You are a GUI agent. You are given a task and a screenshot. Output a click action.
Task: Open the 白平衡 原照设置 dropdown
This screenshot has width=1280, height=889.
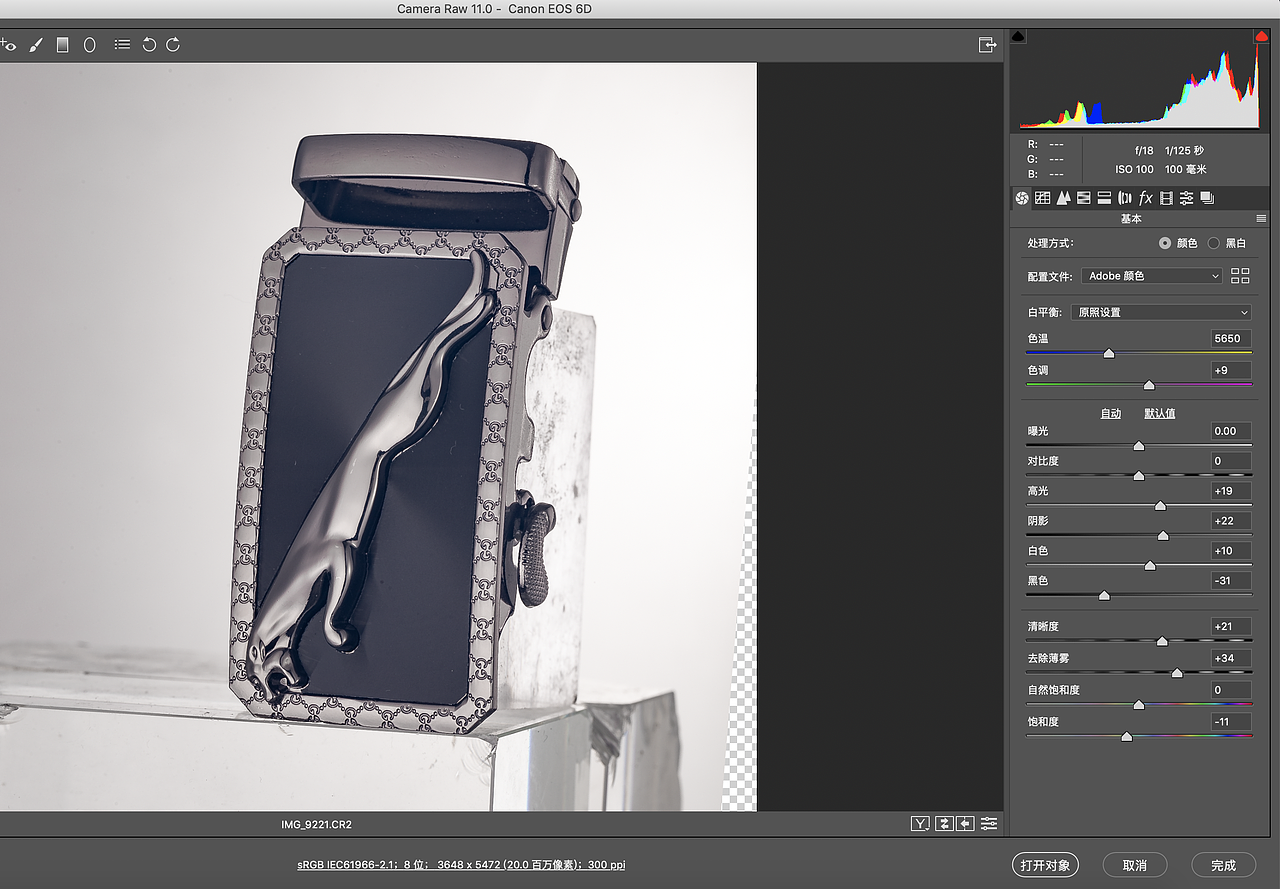pos(1161,312)
